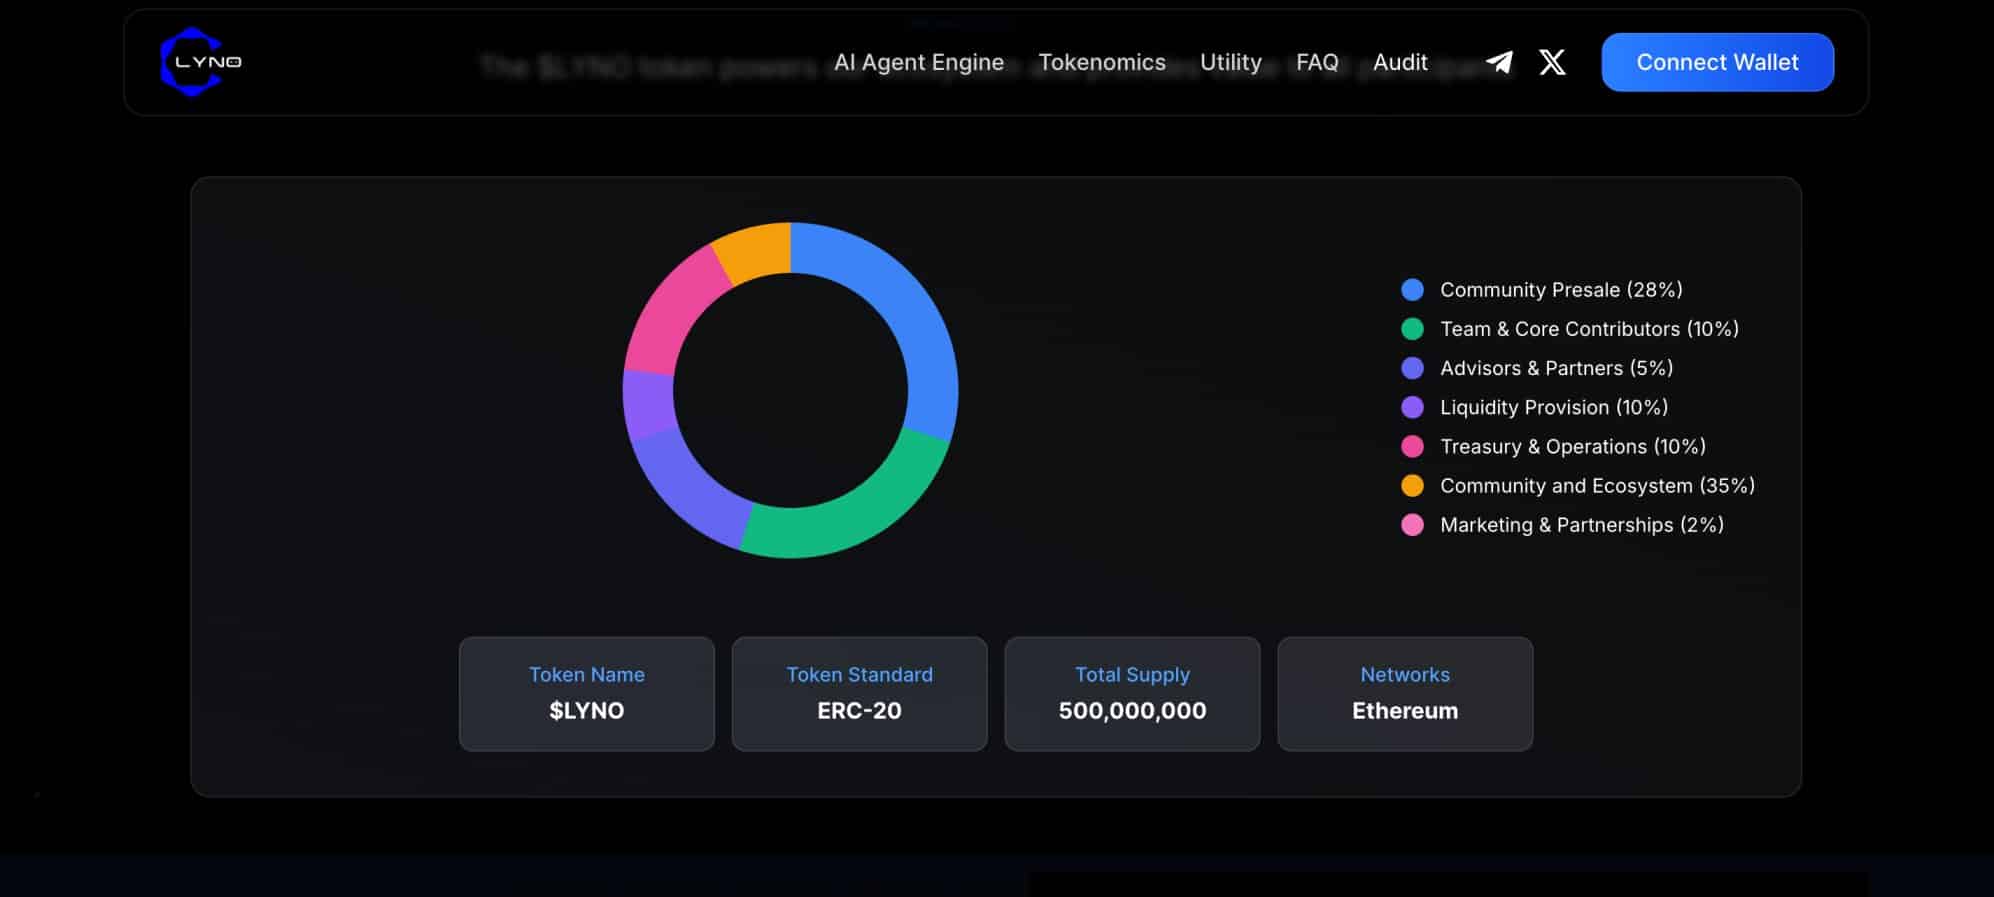Viewport: 1994px width, 897px height.
Task: Select the Marketing & Partnerships (2%) label
Action: [1582, 525]
